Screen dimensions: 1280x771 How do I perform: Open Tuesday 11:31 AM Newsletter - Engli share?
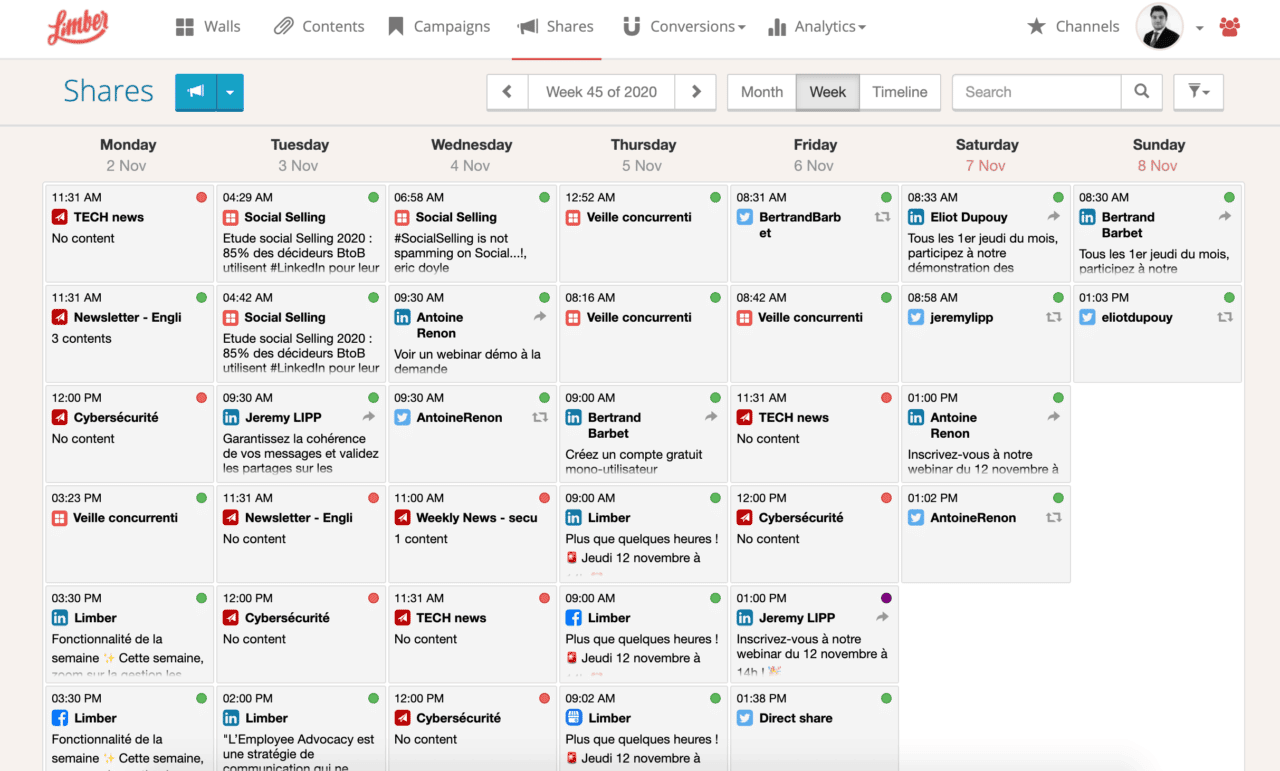301,533
